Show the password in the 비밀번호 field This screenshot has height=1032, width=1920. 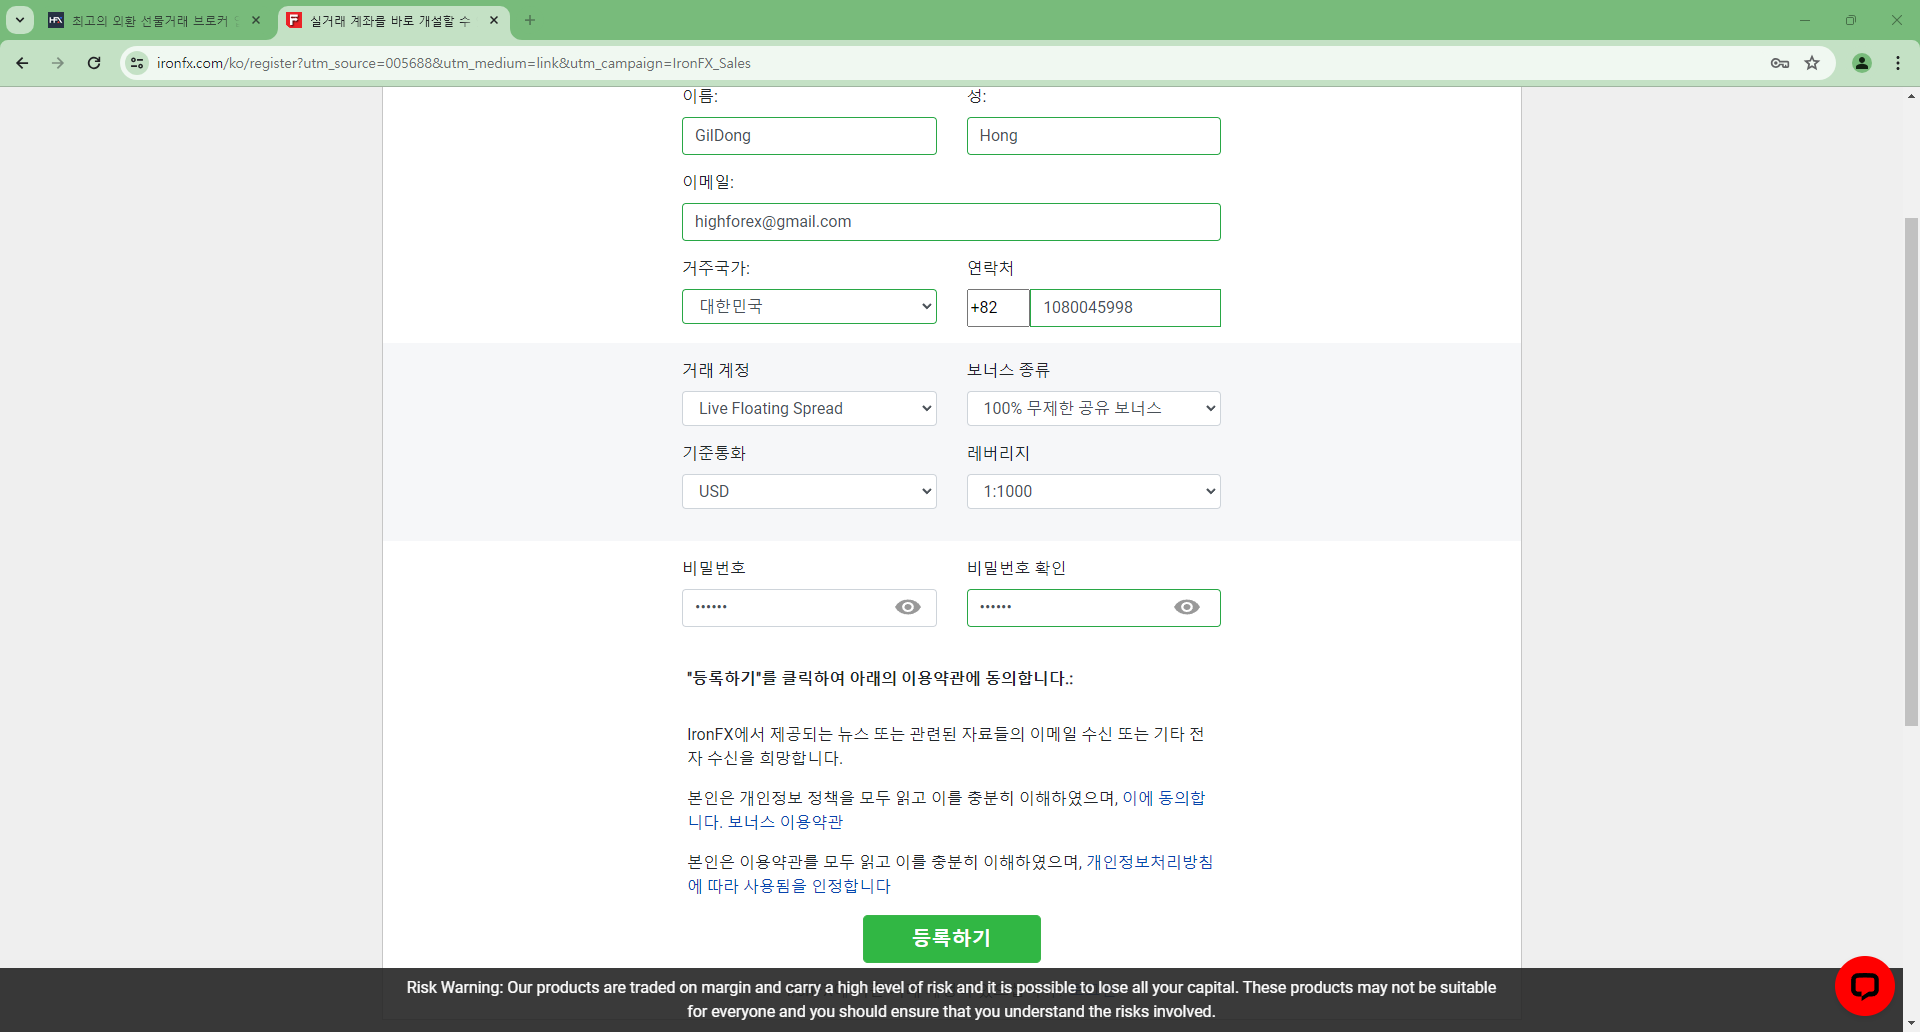tap(907, 607)
